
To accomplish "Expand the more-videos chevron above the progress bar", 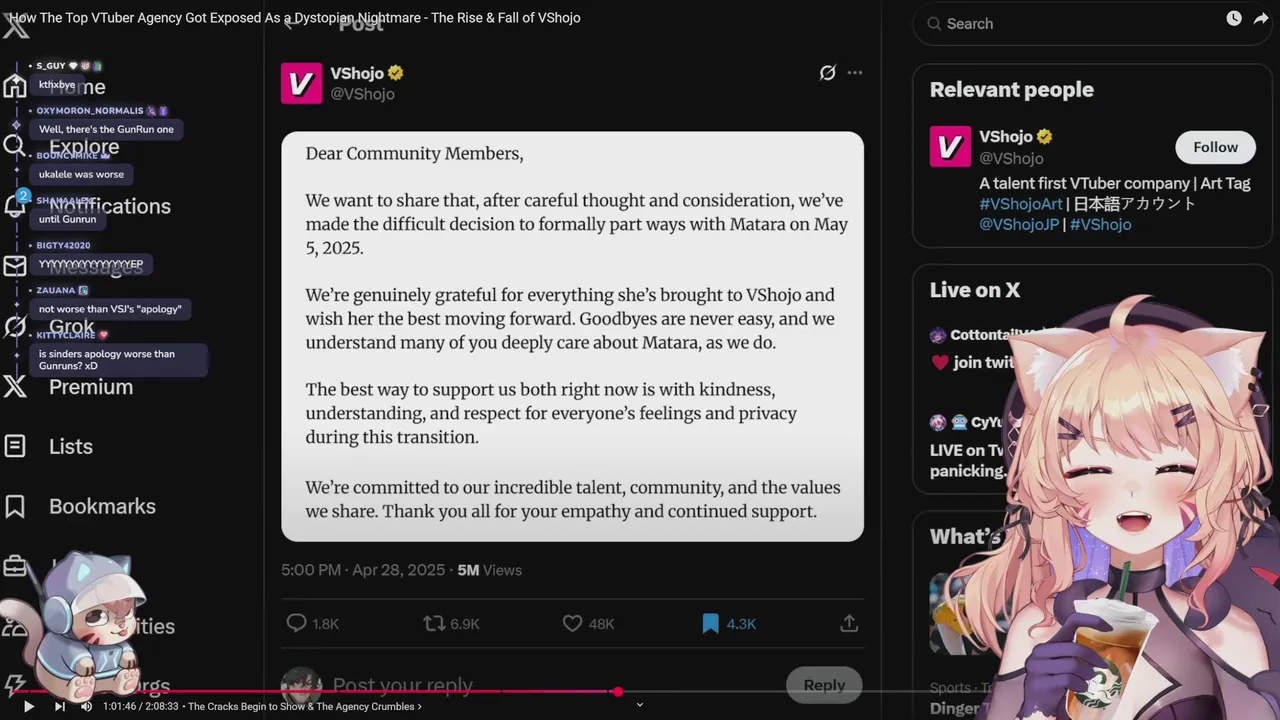I will [x=640, y=704].
